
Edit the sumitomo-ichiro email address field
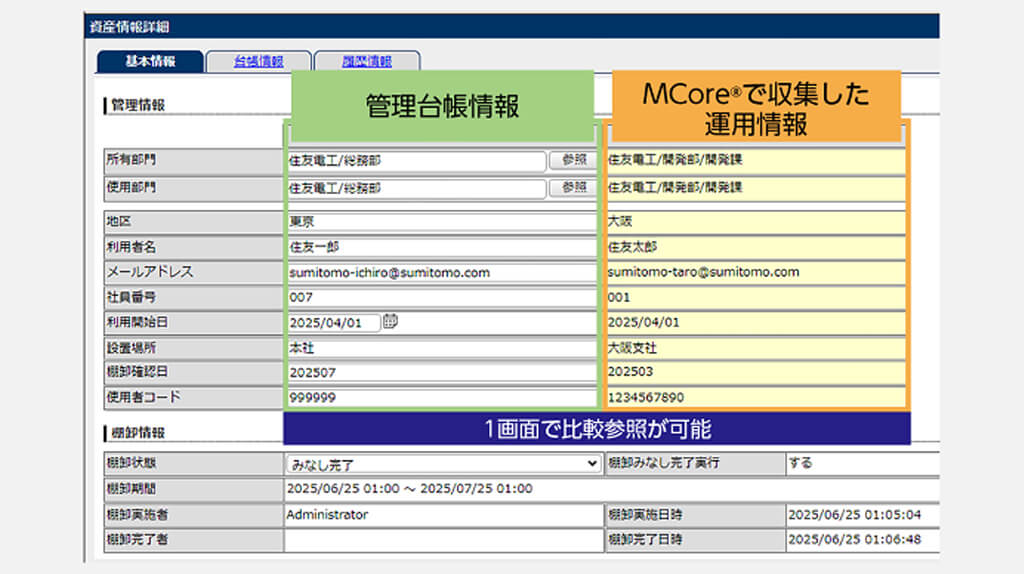441,273
